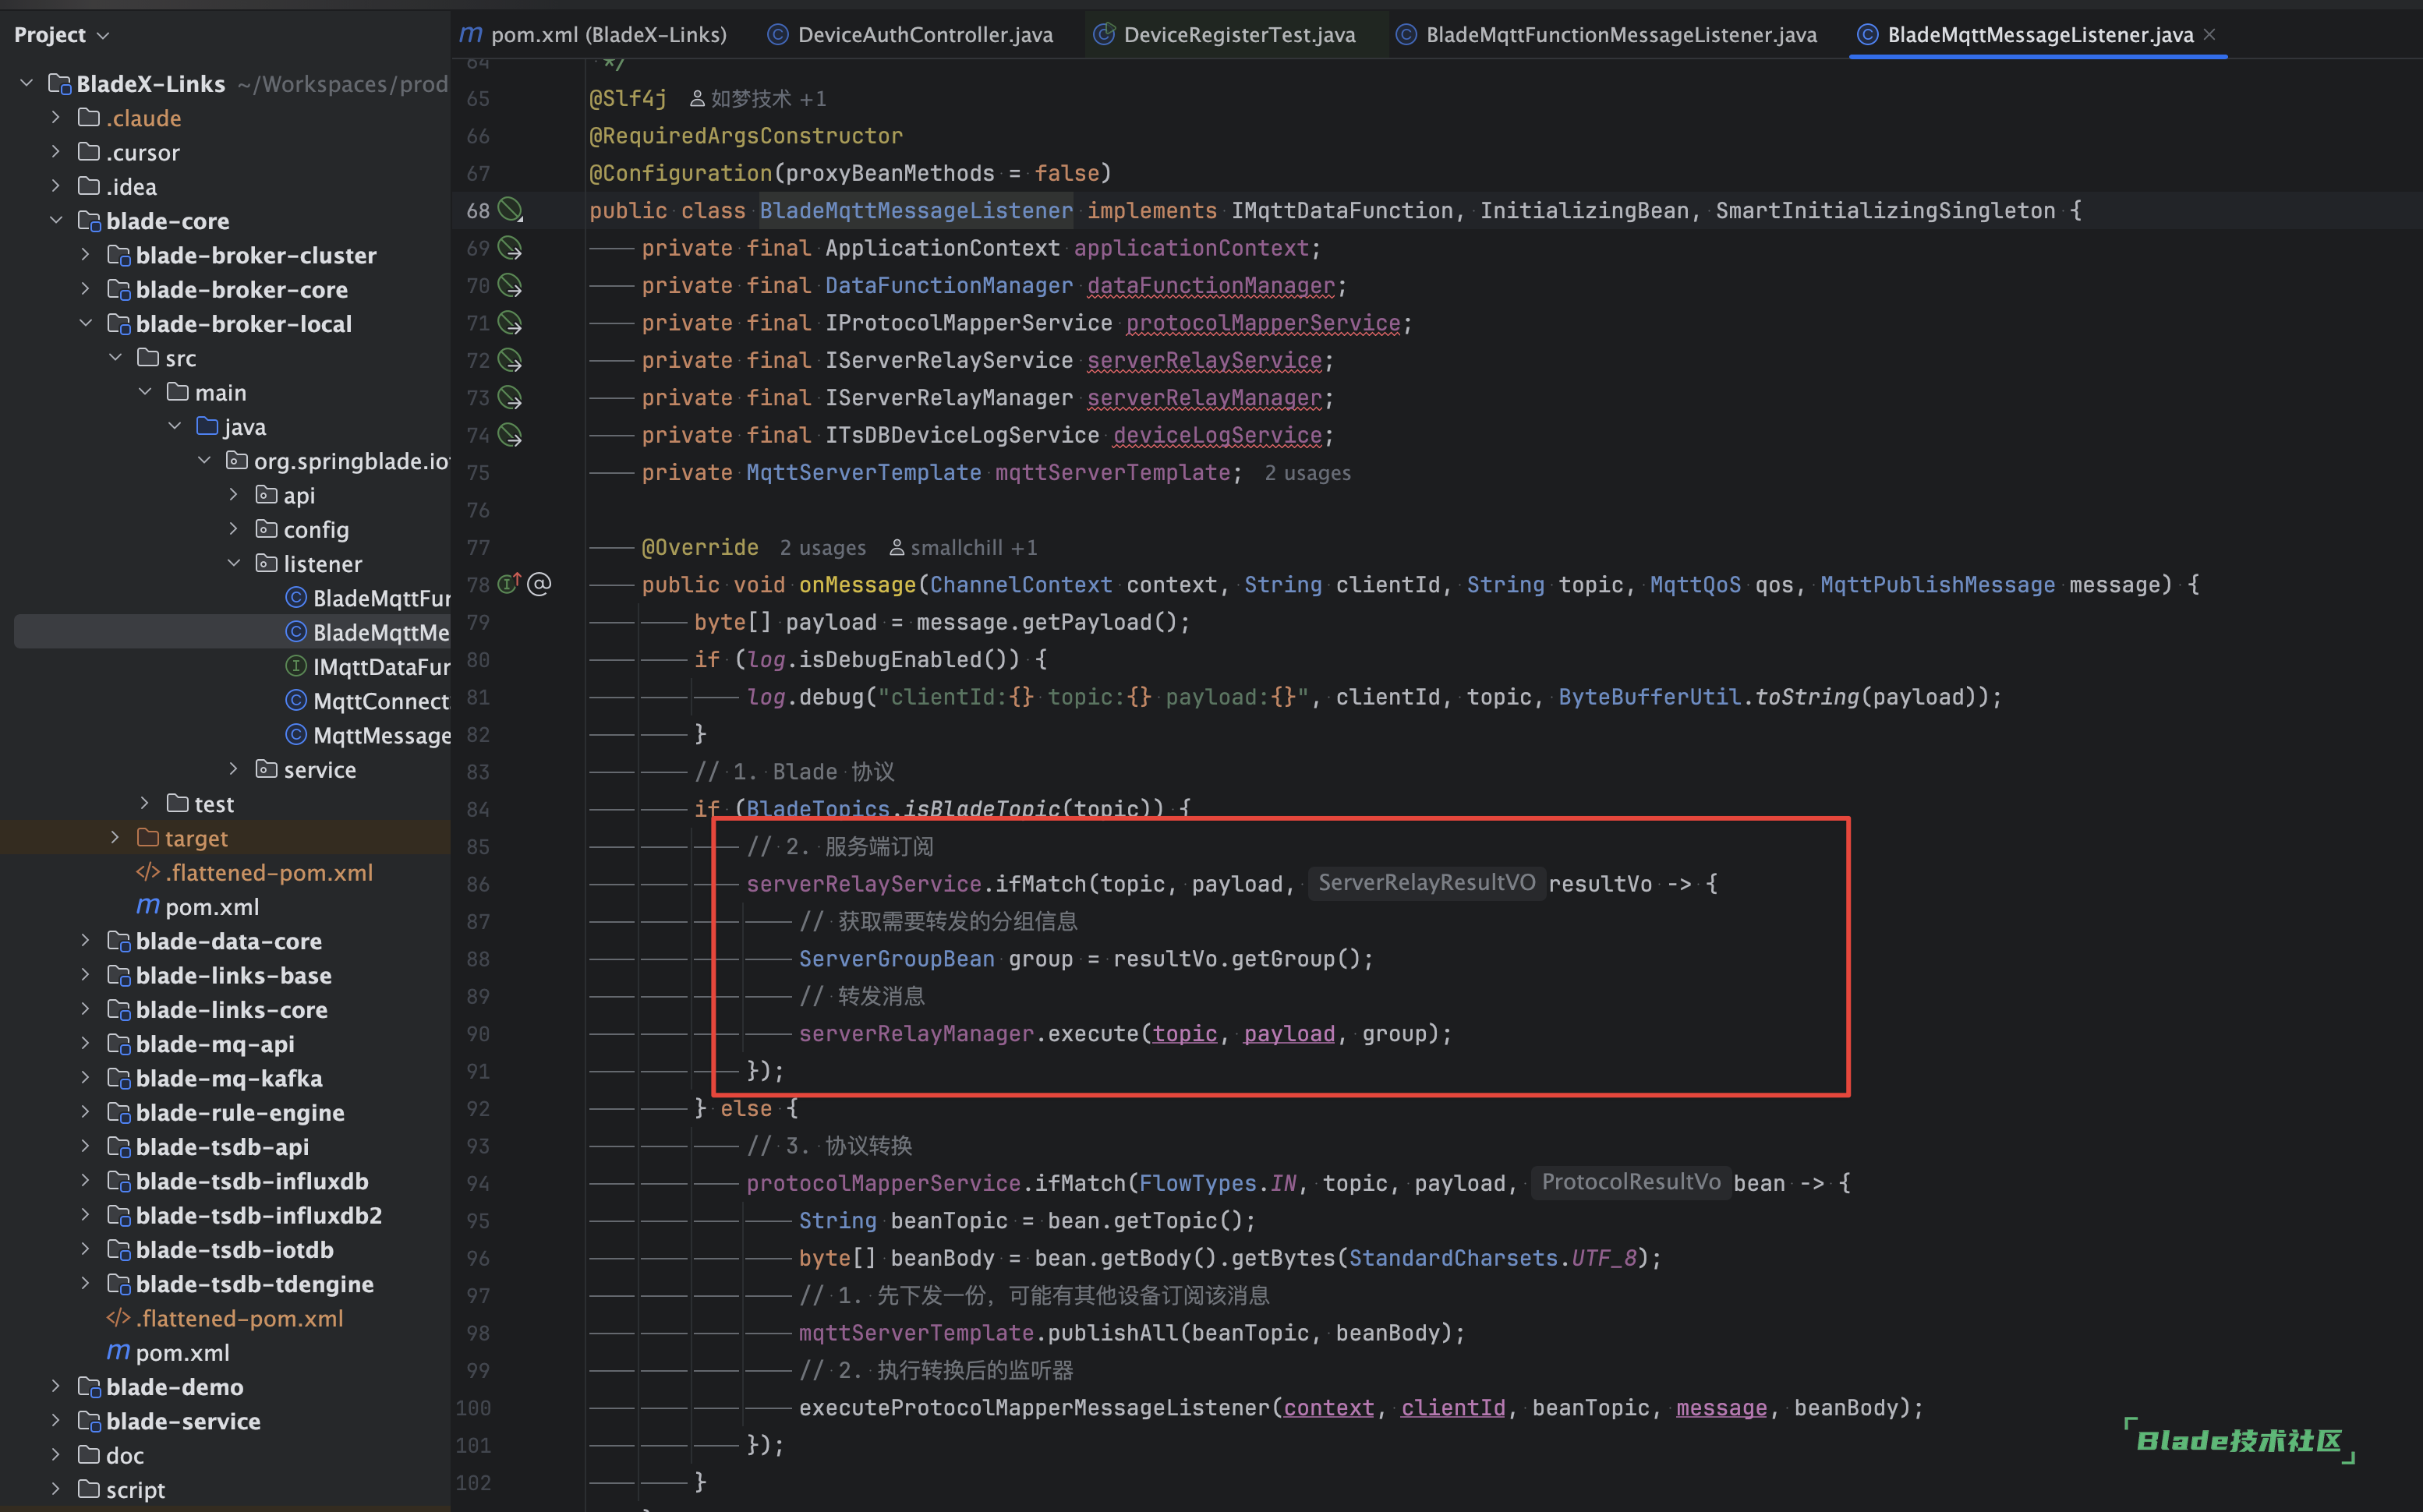Select the IMqttDataFunction interface file in tree
Screen dimensions: 2423x1512
[x=380, y=667]
